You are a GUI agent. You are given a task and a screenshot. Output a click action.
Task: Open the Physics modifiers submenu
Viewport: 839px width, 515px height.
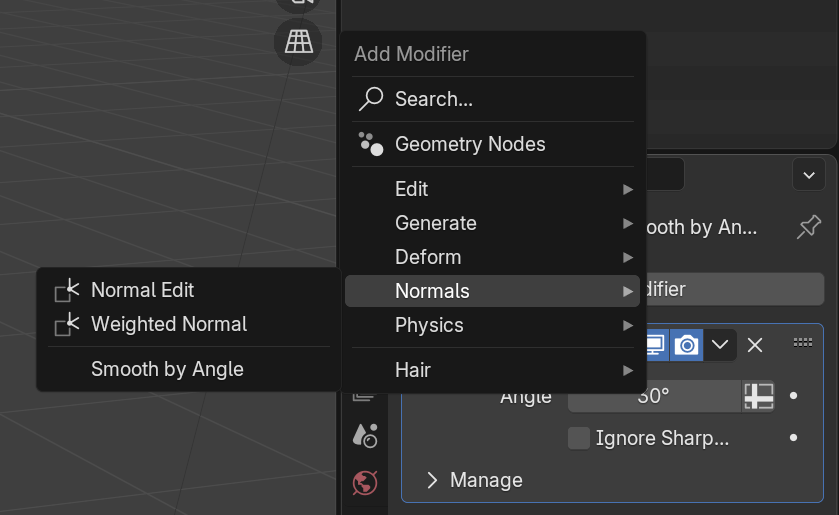click(x=492, y=325)
